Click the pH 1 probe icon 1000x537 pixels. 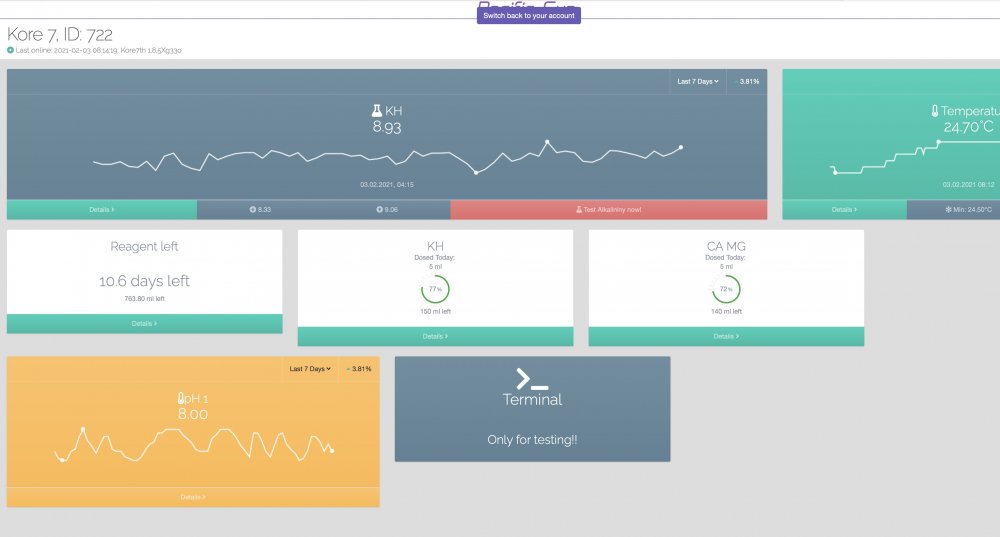coord(181,399)
